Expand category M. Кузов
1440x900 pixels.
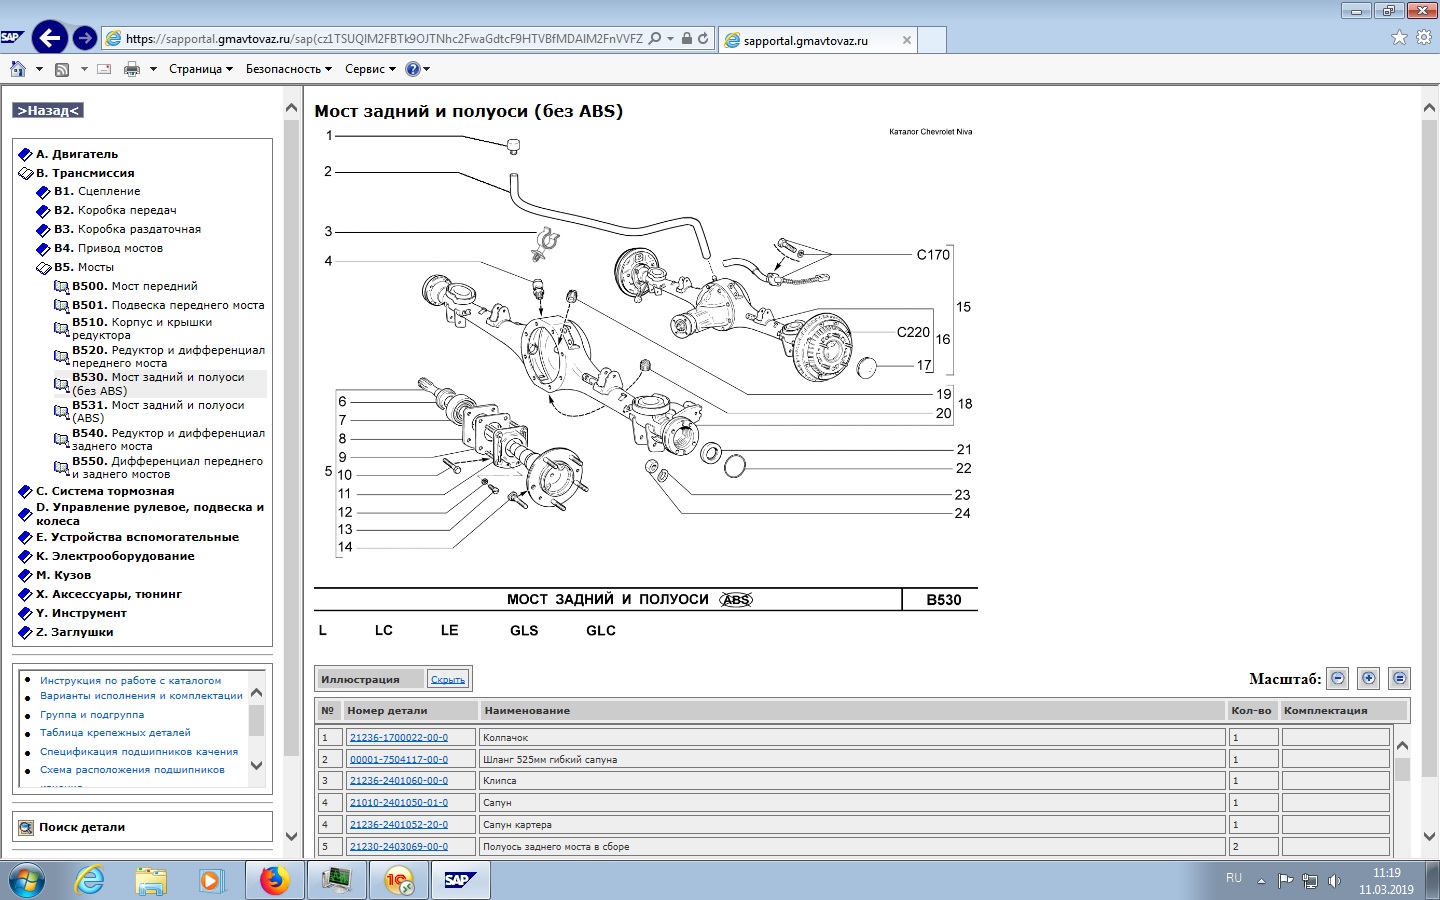pos(25,575)
